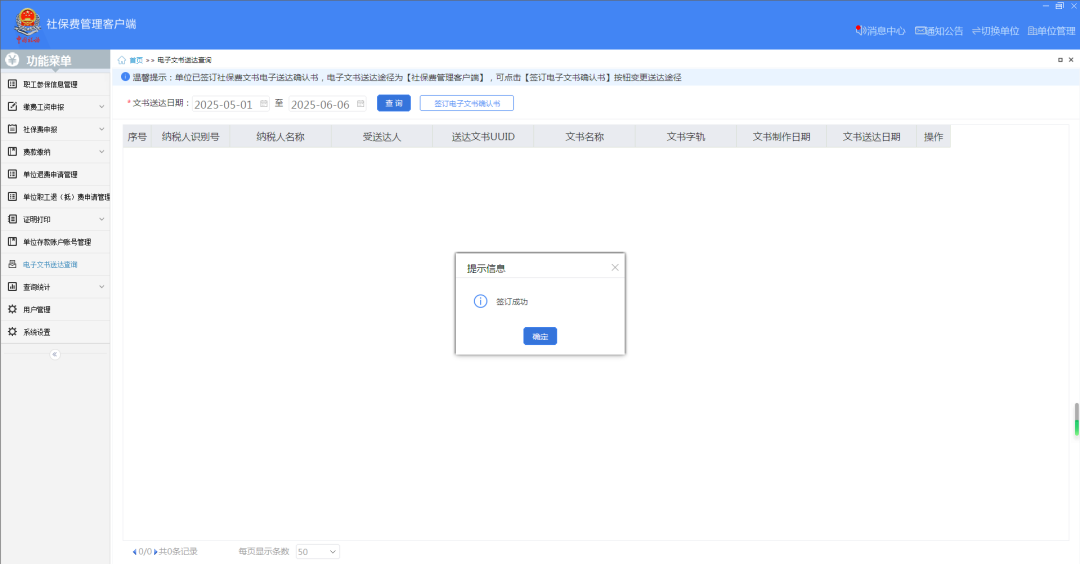The image size is (1080, 564).
Task: Open 用户管理 menu item
Action: coord(37,309)
